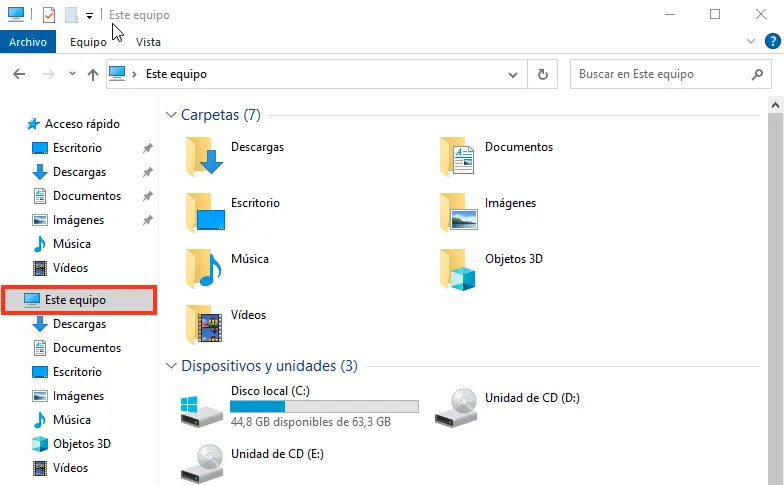Refresh the Este equipo view

tap(542, 74)
